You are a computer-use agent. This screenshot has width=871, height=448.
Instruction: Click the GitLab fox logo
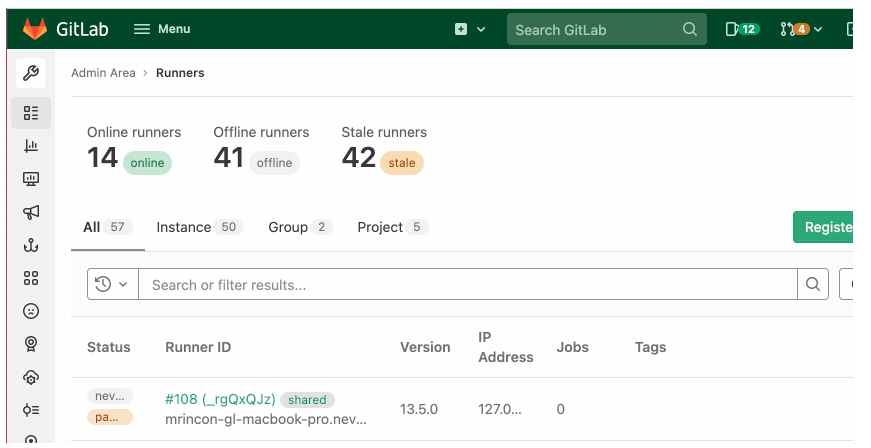tap(34, 29)
